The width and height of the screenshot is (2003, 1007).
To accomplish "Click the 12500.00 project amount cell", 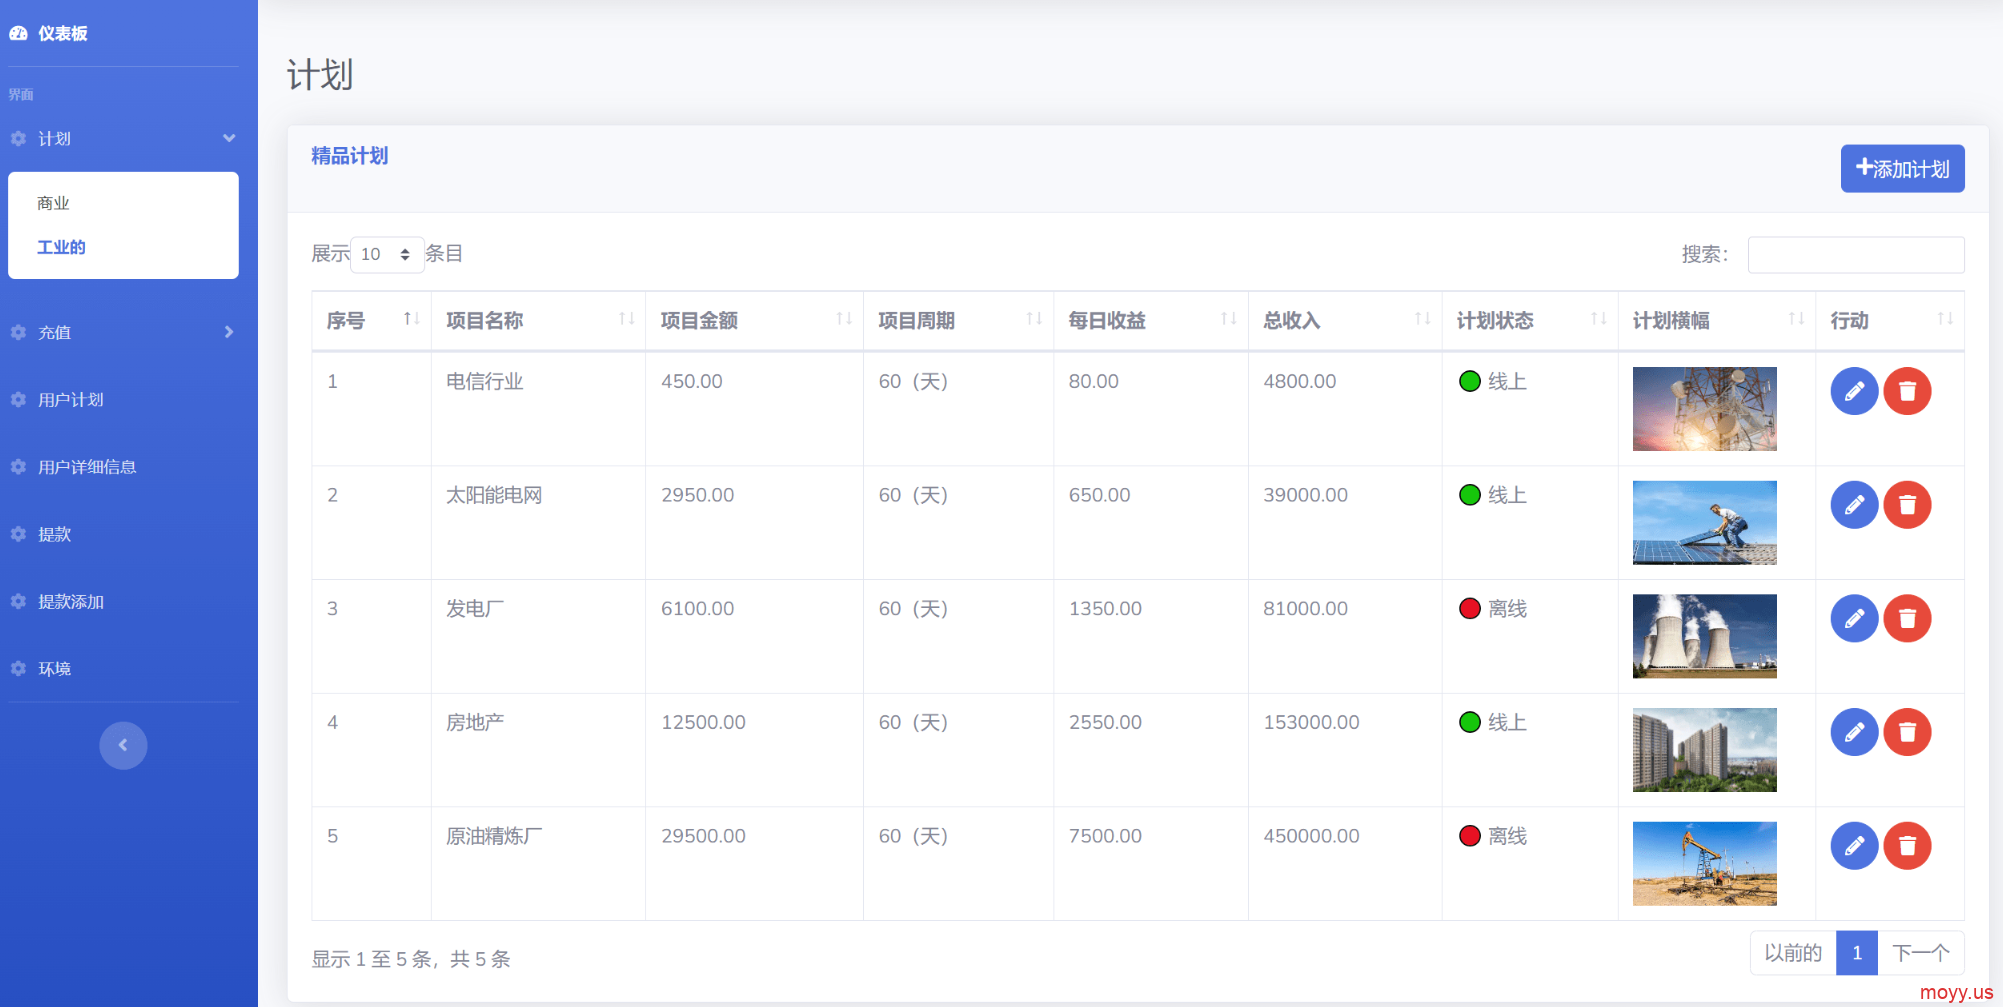I will point(754,750).
